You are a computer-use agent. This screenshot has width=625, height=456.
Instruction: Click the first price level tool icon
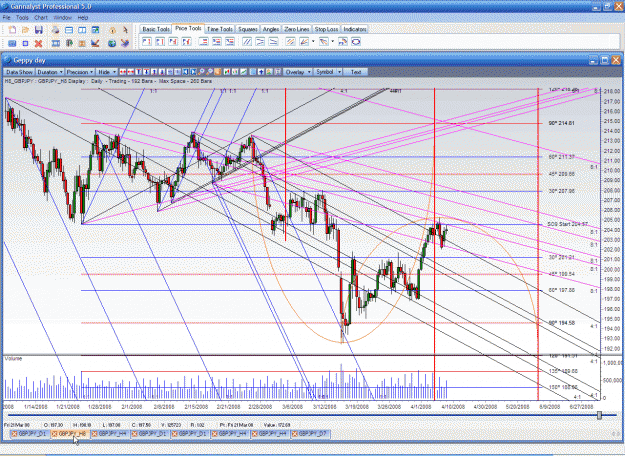147,41
